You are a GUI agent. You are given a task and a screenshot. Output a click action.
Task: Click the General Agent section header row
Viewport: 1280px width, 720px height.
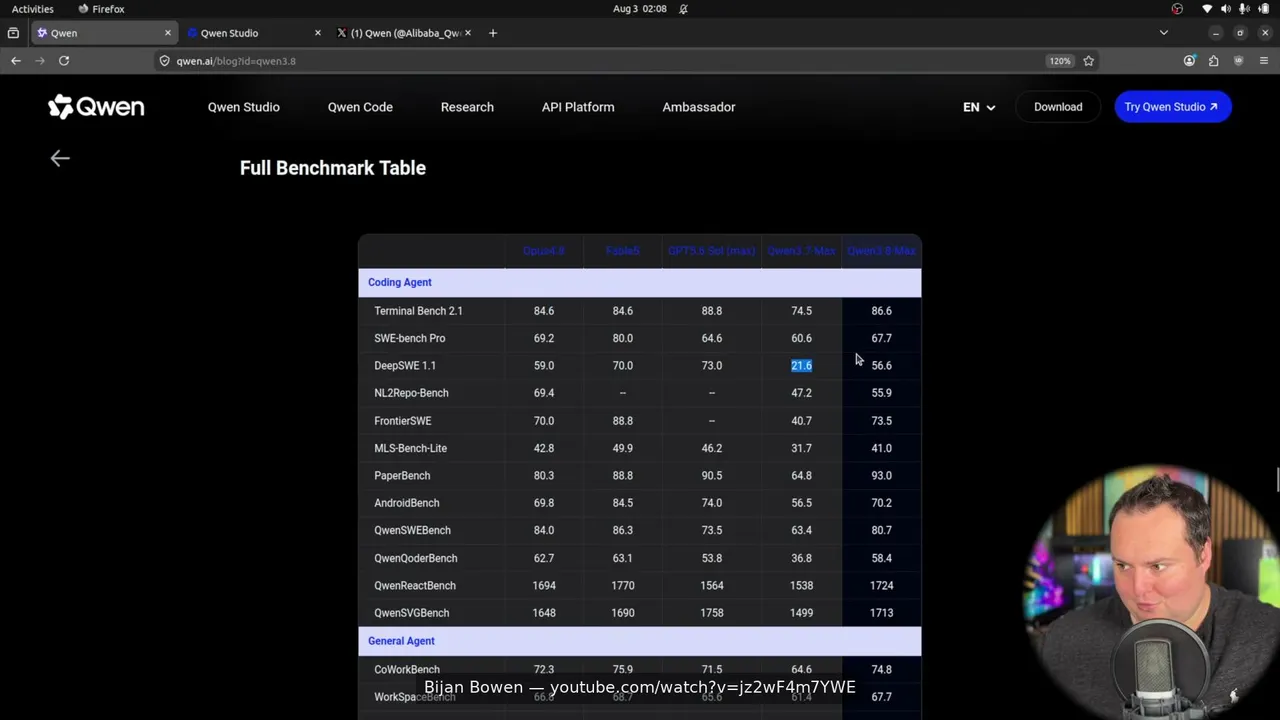pos(640,641)
